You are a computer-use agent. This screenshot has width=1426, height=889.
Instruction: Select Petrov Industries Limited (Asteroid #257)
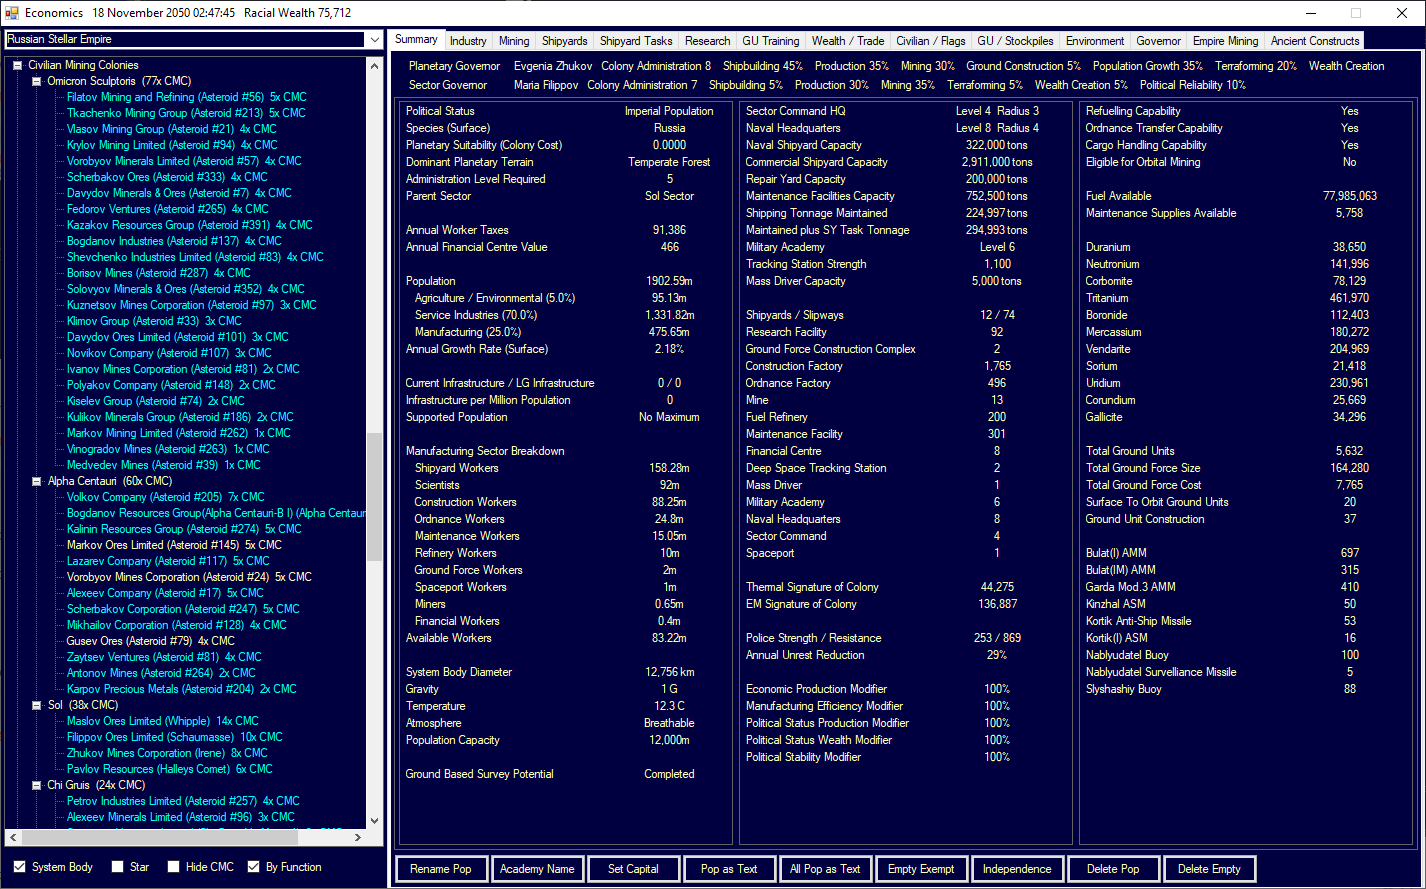(184, 801)
